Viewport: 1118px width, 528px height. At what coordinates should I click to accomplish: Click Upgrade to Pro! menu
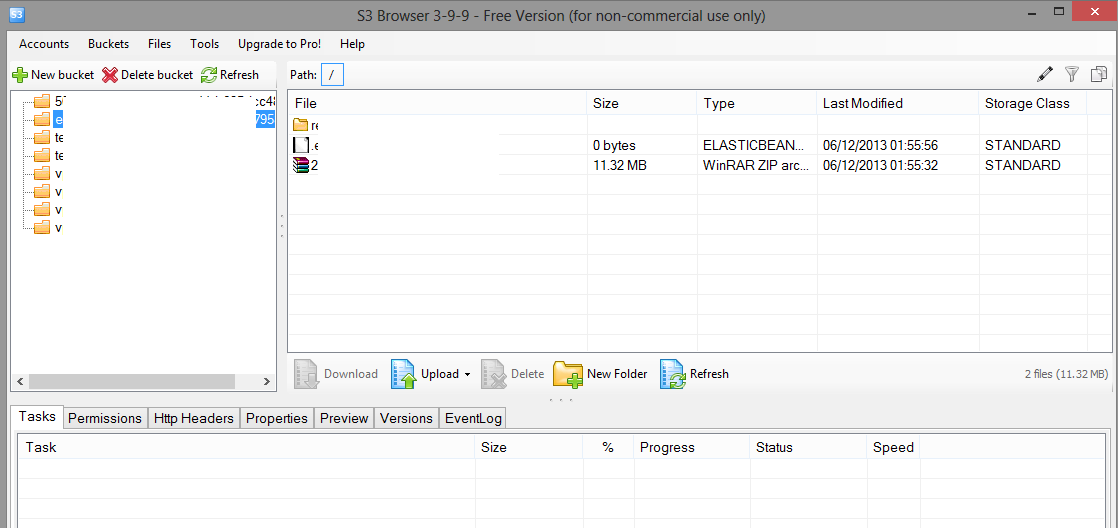click(280, 43)
